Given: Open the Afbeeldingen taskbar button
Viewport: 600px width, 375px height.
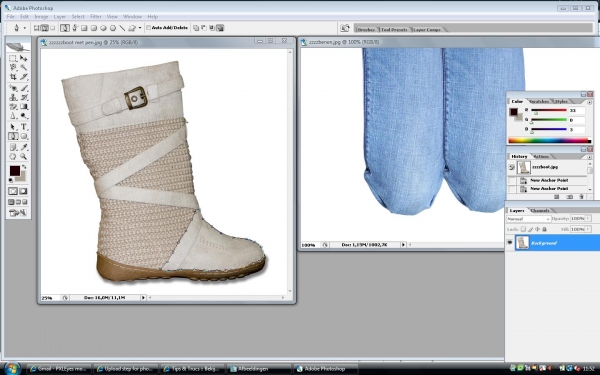Looking at the screenshot, I should pos(259,369).
